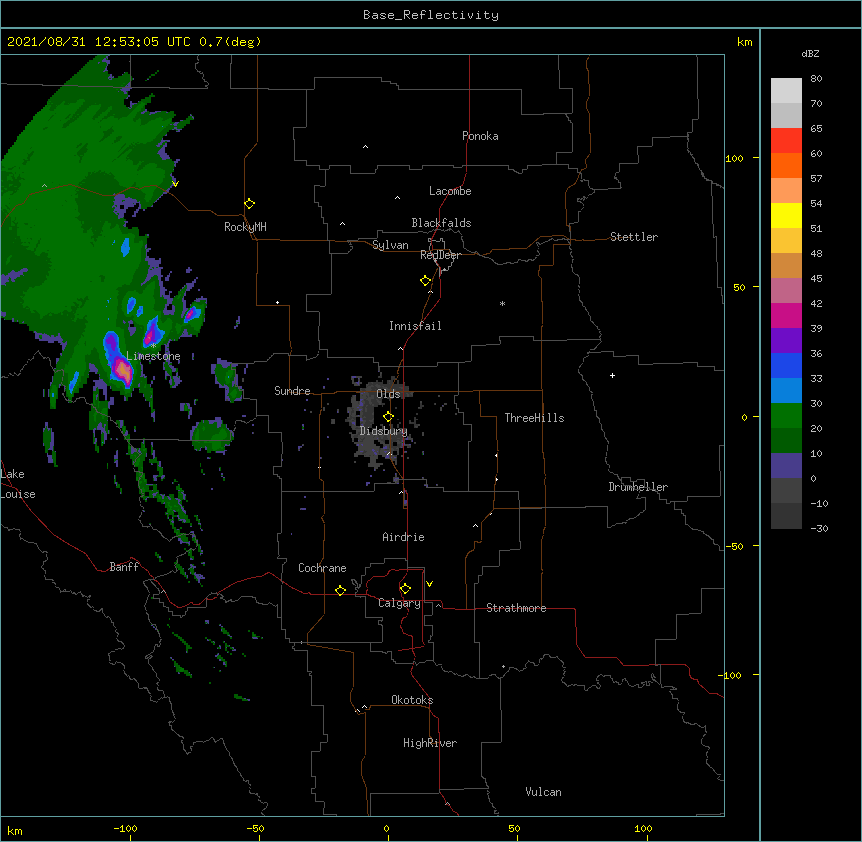Click the yellow marker below Cochrane
Image resolution: width=862 pixels, height=842 pixels.
(x=340, y=590)
